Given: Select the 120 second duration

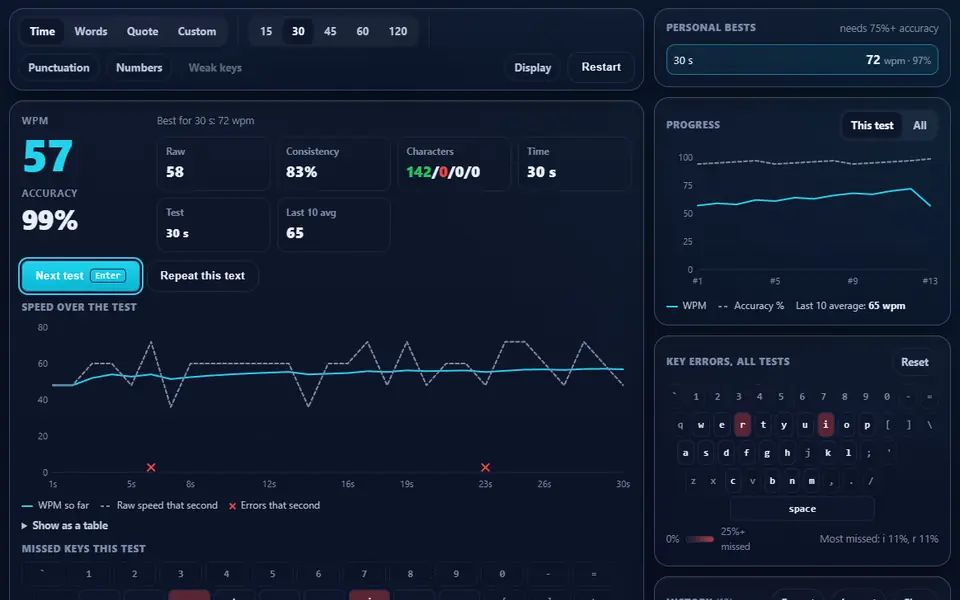Looking at the screenshot, I should (397, 31).
